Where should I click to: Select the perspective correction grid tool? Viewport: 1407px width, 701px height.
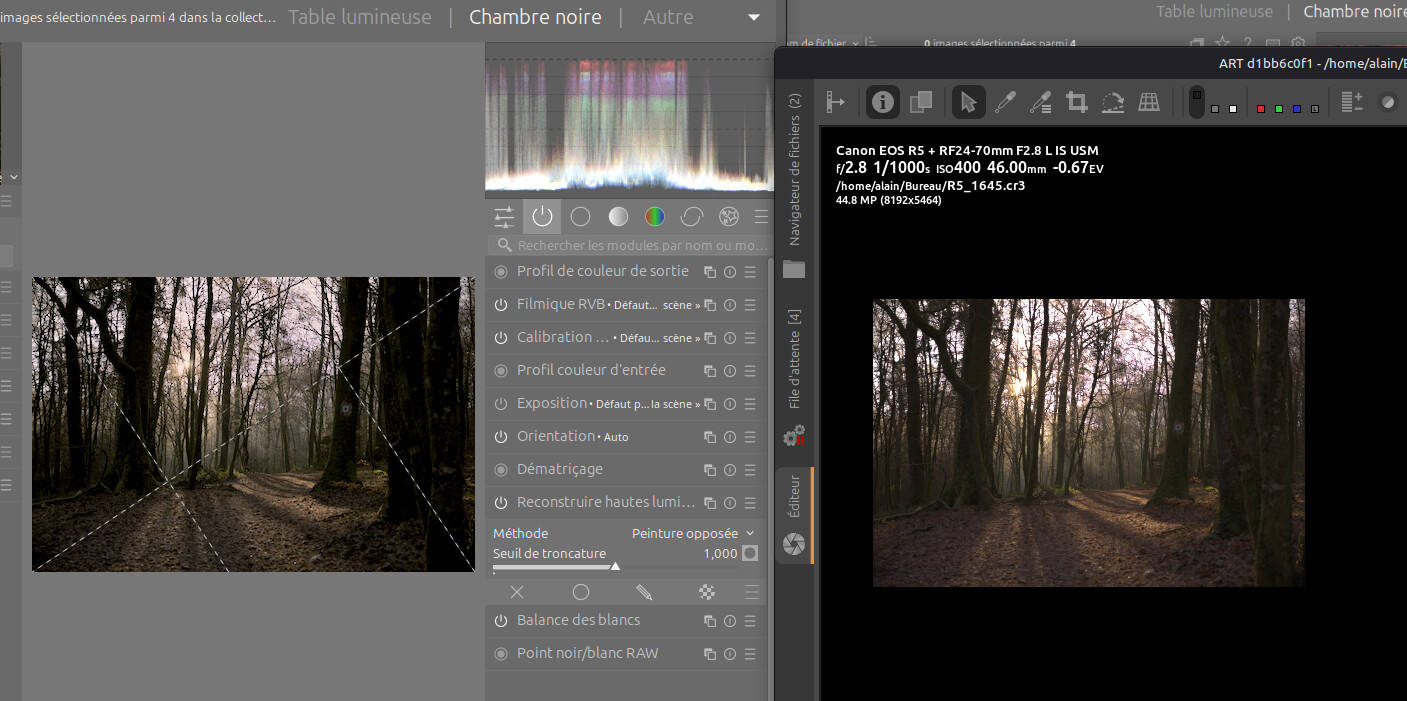tap(1149, 102)
